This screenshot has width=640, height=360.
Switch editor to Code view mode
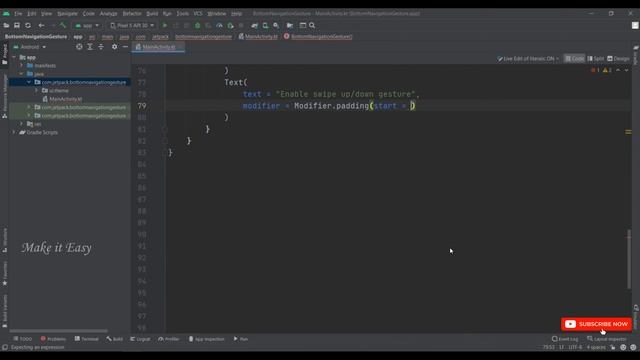[x=574, y=59]
